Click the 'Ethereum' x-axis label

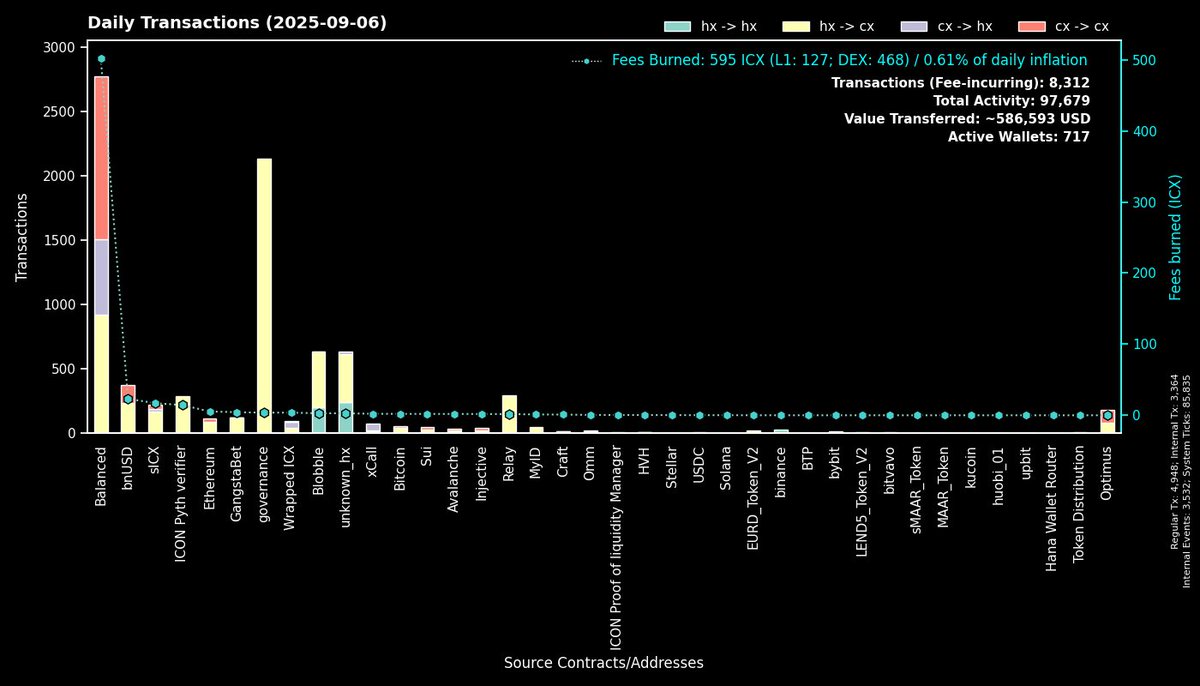click(210, 476)
